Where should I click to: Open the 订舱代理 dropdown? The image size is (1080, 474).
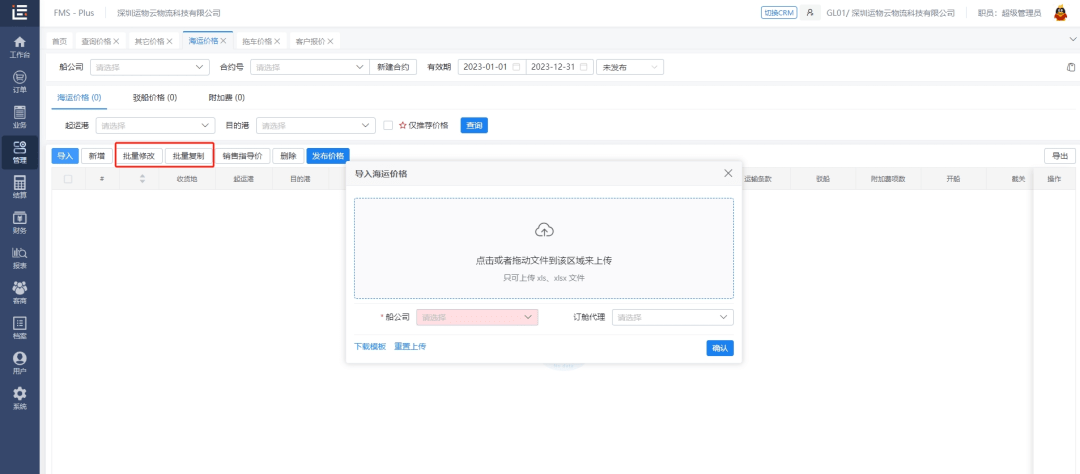coord(672,317)
